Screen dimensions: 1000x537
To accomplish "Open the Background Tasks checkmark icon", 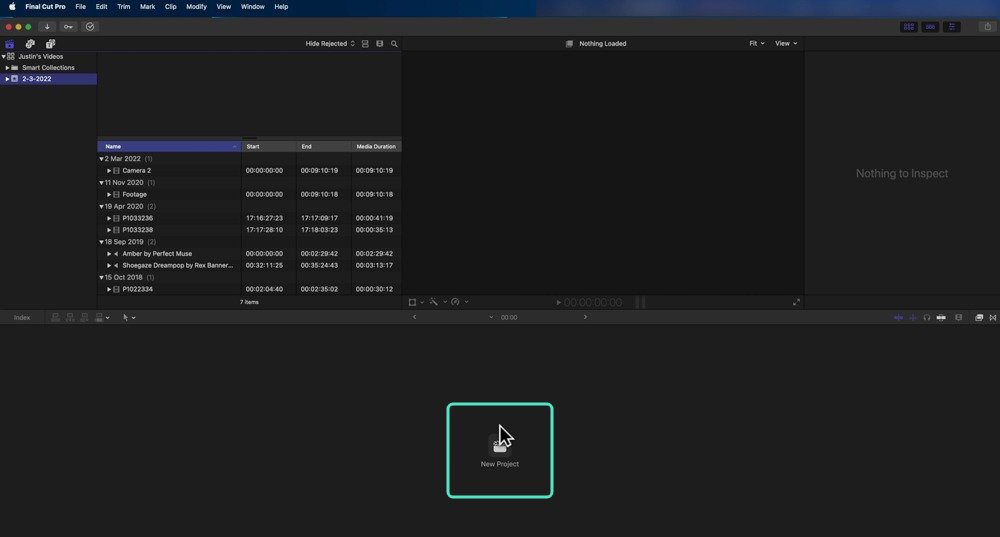I will 90,27.
